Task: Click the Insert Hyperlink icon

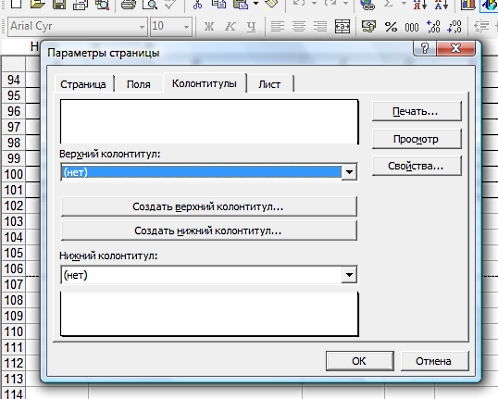Action: 368,4
